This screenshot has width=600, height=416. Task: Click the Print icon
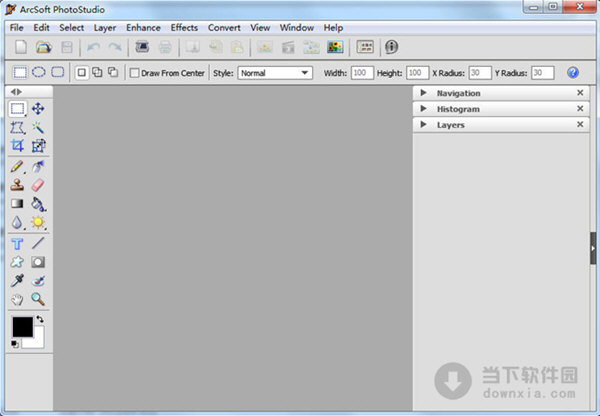tap(165, 47)
